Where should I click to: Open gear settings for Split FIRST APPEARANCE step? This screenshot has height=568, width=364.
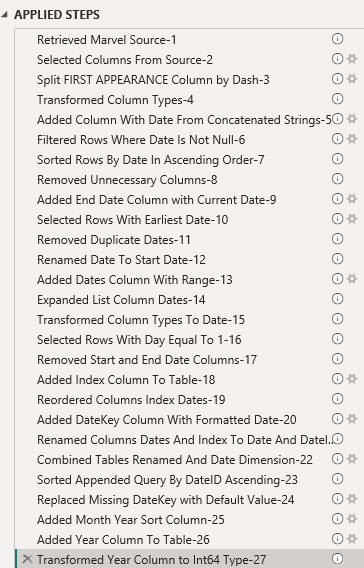tap(352, 79)
